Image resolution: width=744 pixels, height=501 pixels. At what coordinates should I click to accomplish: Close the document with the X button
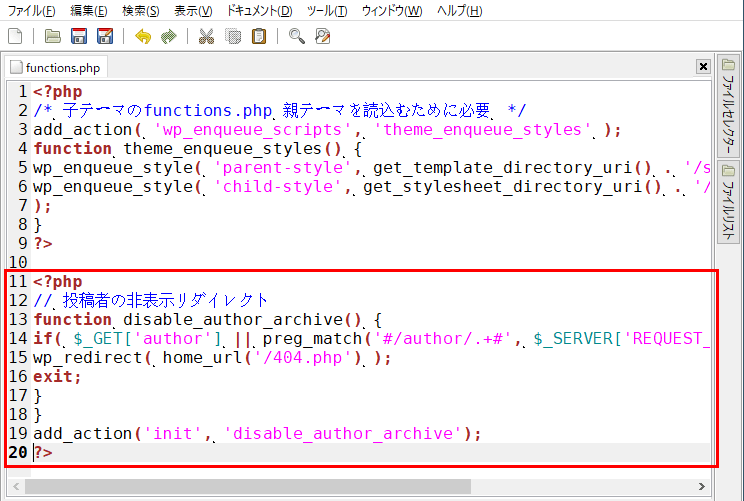click(x=703, y=66)
